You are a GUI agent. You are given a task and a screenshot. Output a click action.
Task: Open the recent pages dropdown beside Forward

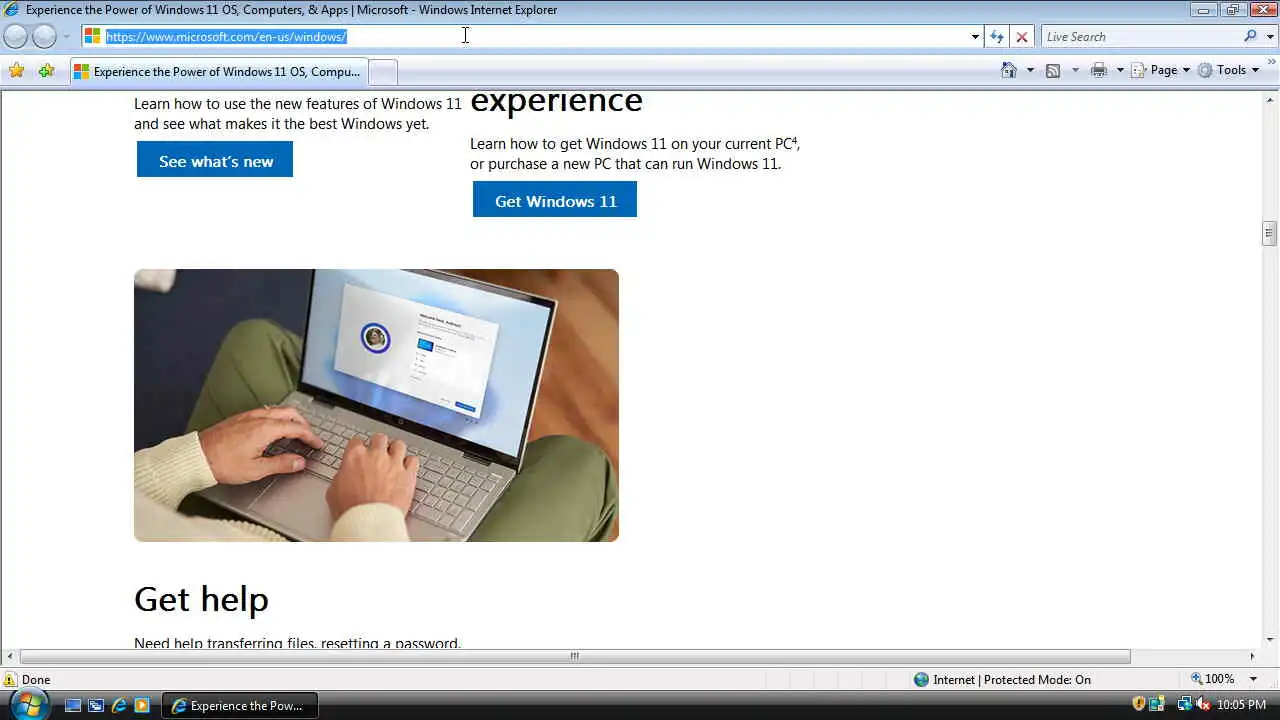(66, 37)
